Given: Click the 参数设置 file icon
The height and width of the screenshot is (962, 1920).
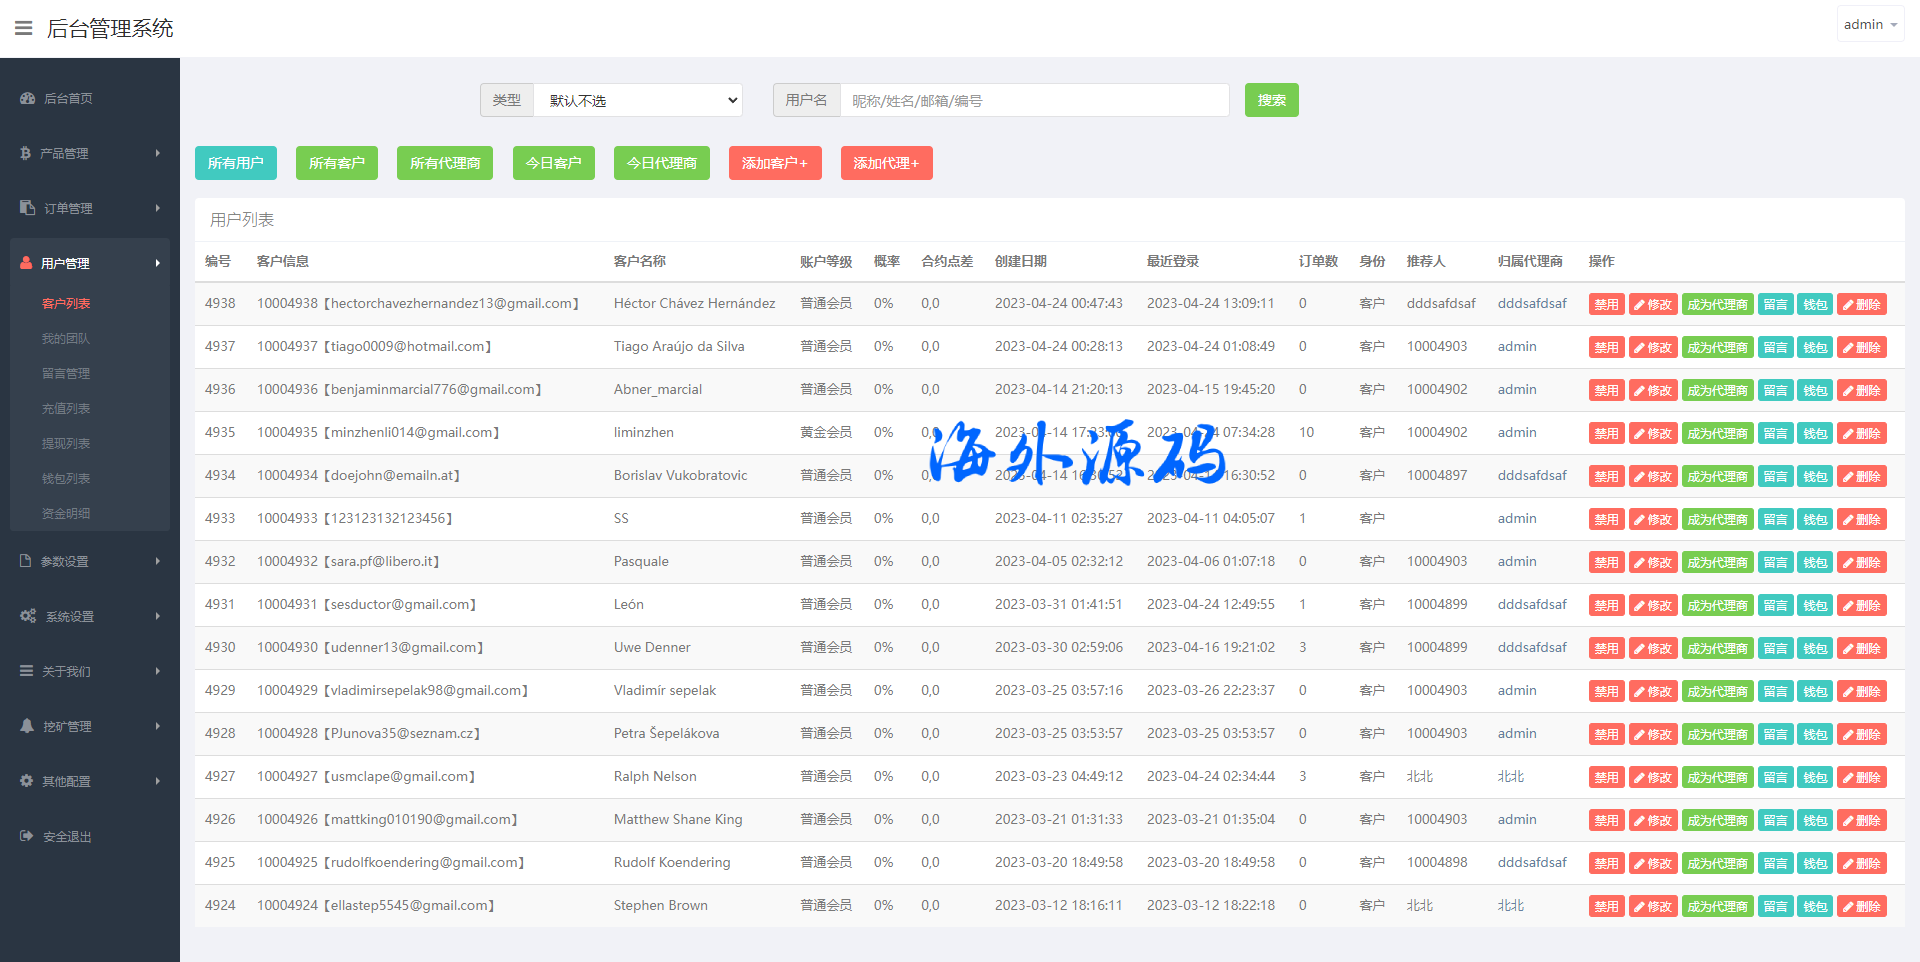Looking at the screenshot, I should [x=26, y=561].
